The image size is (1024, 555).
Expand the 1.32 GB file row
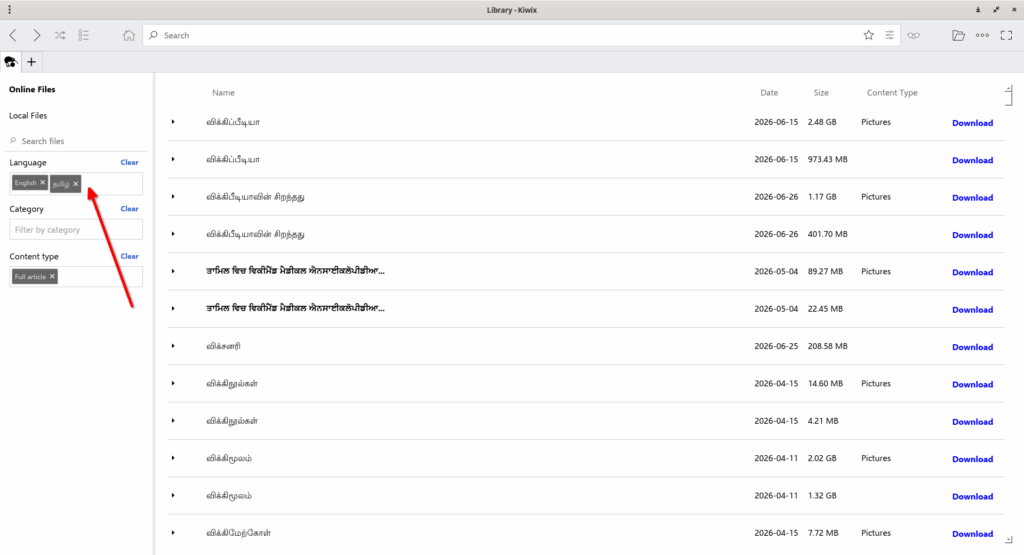point(173,495)
